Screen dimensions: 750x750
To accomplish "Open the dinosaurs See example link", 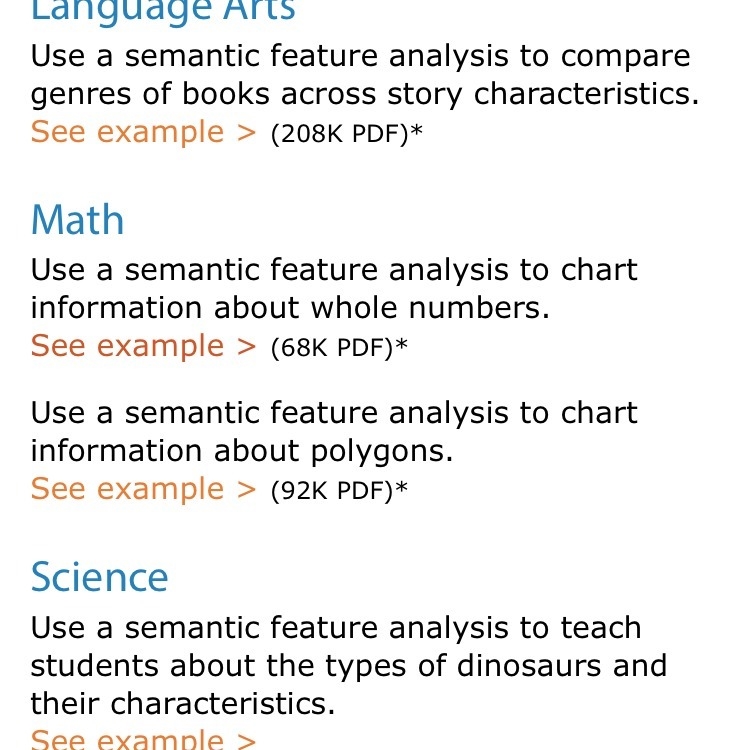I will (143, 739).
